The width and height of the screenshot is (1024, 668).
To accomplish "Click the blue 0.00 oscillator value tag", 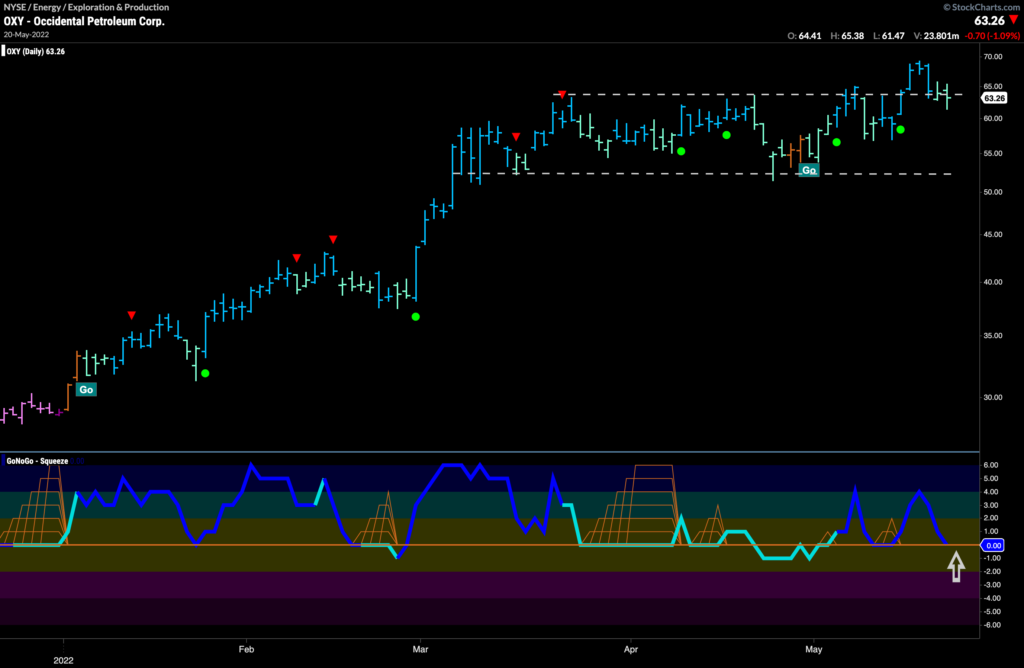I will coord(993,545).
